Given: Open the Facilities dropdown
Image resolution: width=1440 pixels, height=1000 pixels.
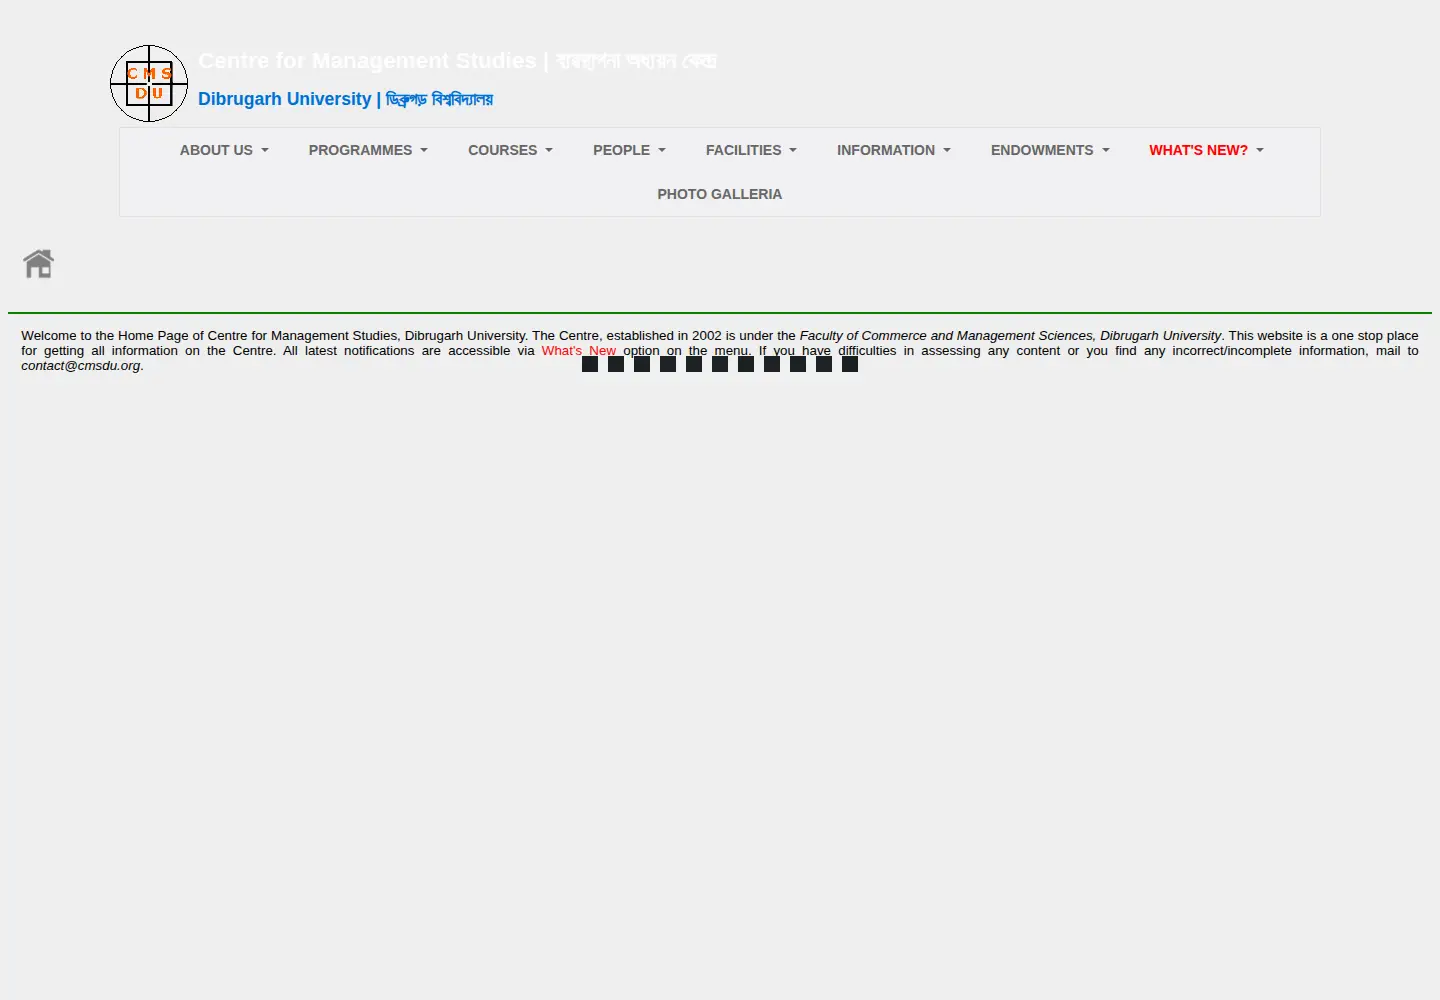Looking at the screenshot, I should [x=751, y=150].
